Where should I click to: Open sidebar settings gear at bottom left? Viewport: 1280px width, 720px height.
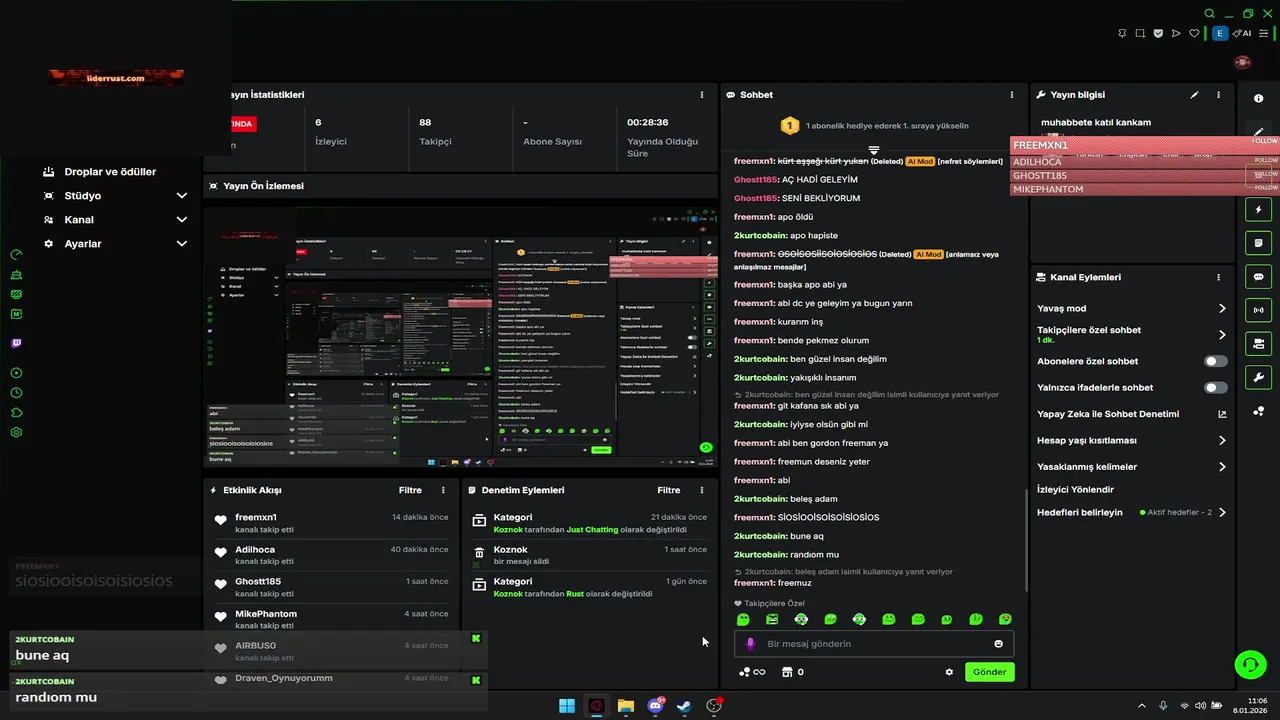click(16, 432)
